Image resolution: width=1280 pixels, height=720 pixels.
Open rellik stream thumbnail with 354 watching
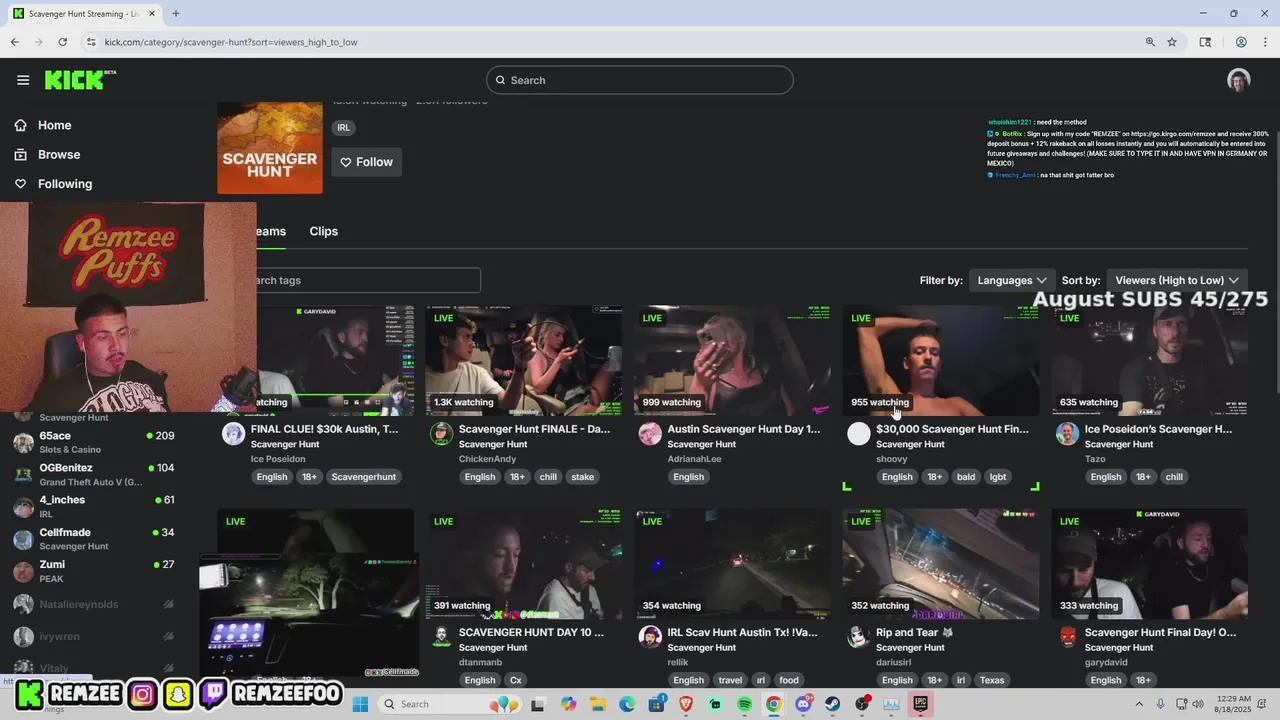click(x=732, y=564)
